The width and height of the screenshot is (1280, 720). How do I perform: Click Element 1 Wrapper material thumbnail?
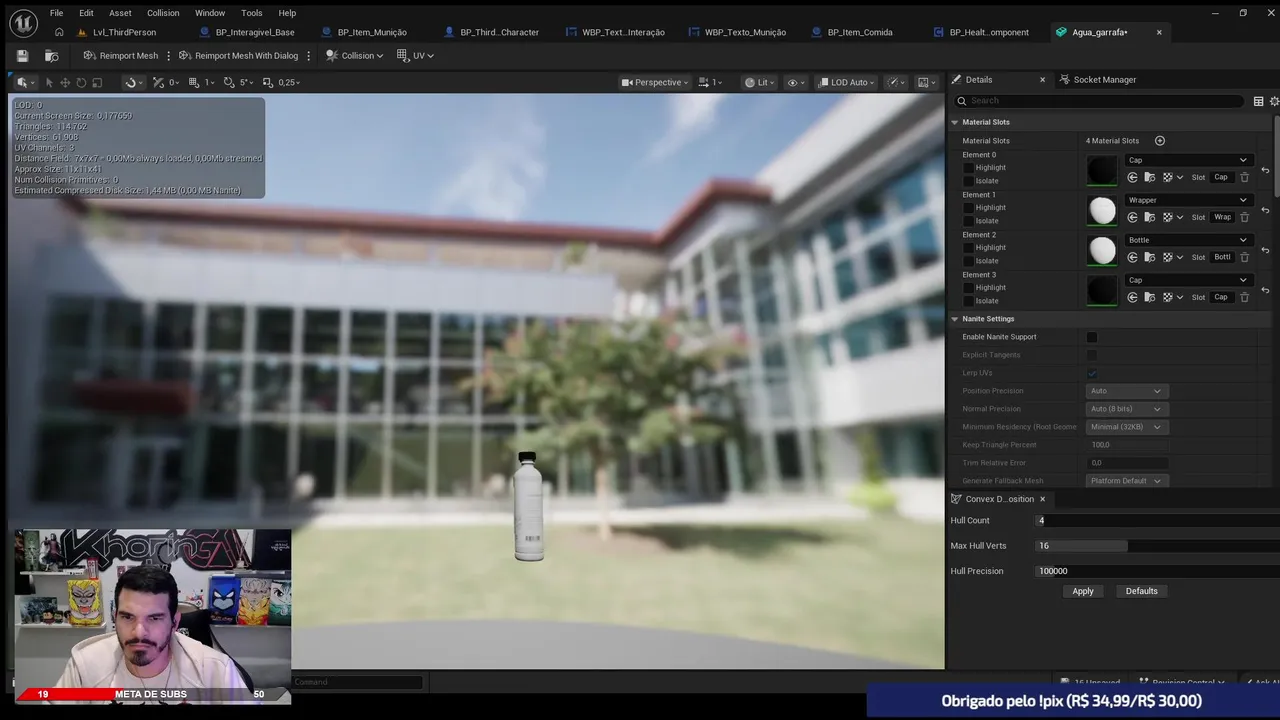1102,210
